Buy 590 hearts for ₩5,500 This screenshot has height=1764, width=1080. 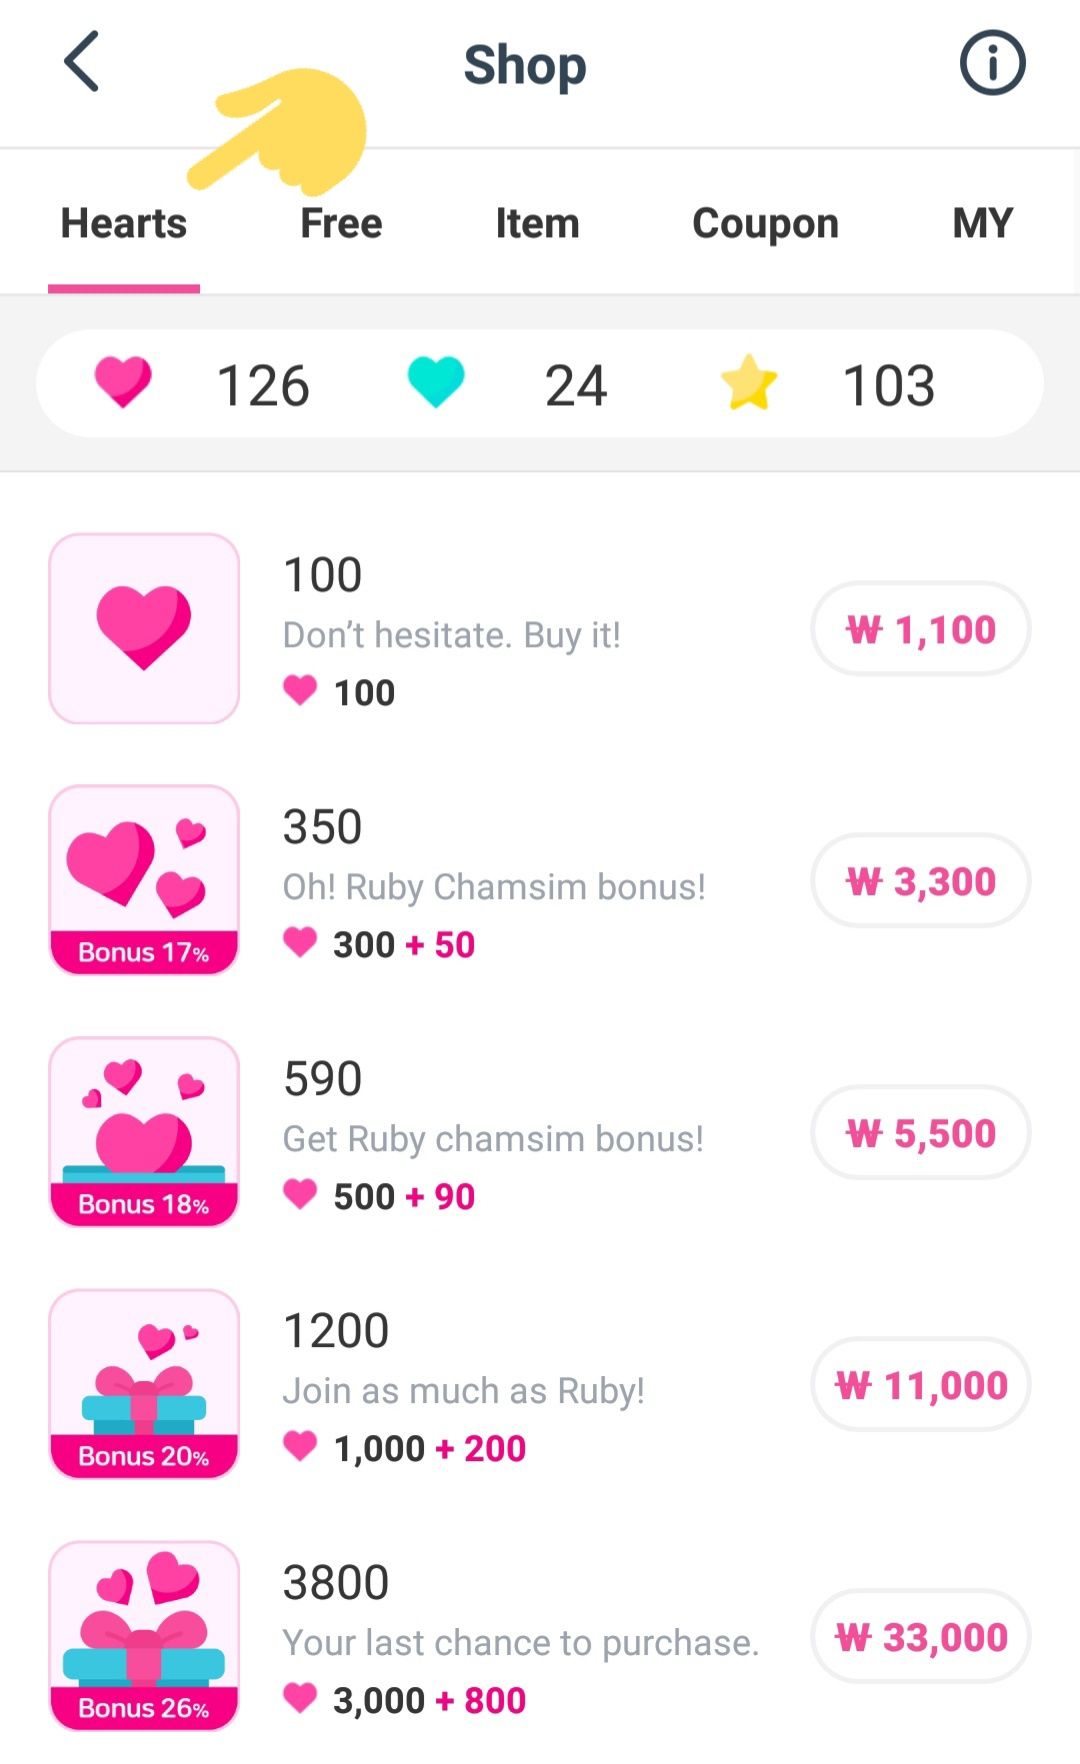click(x=920, y=1133)
